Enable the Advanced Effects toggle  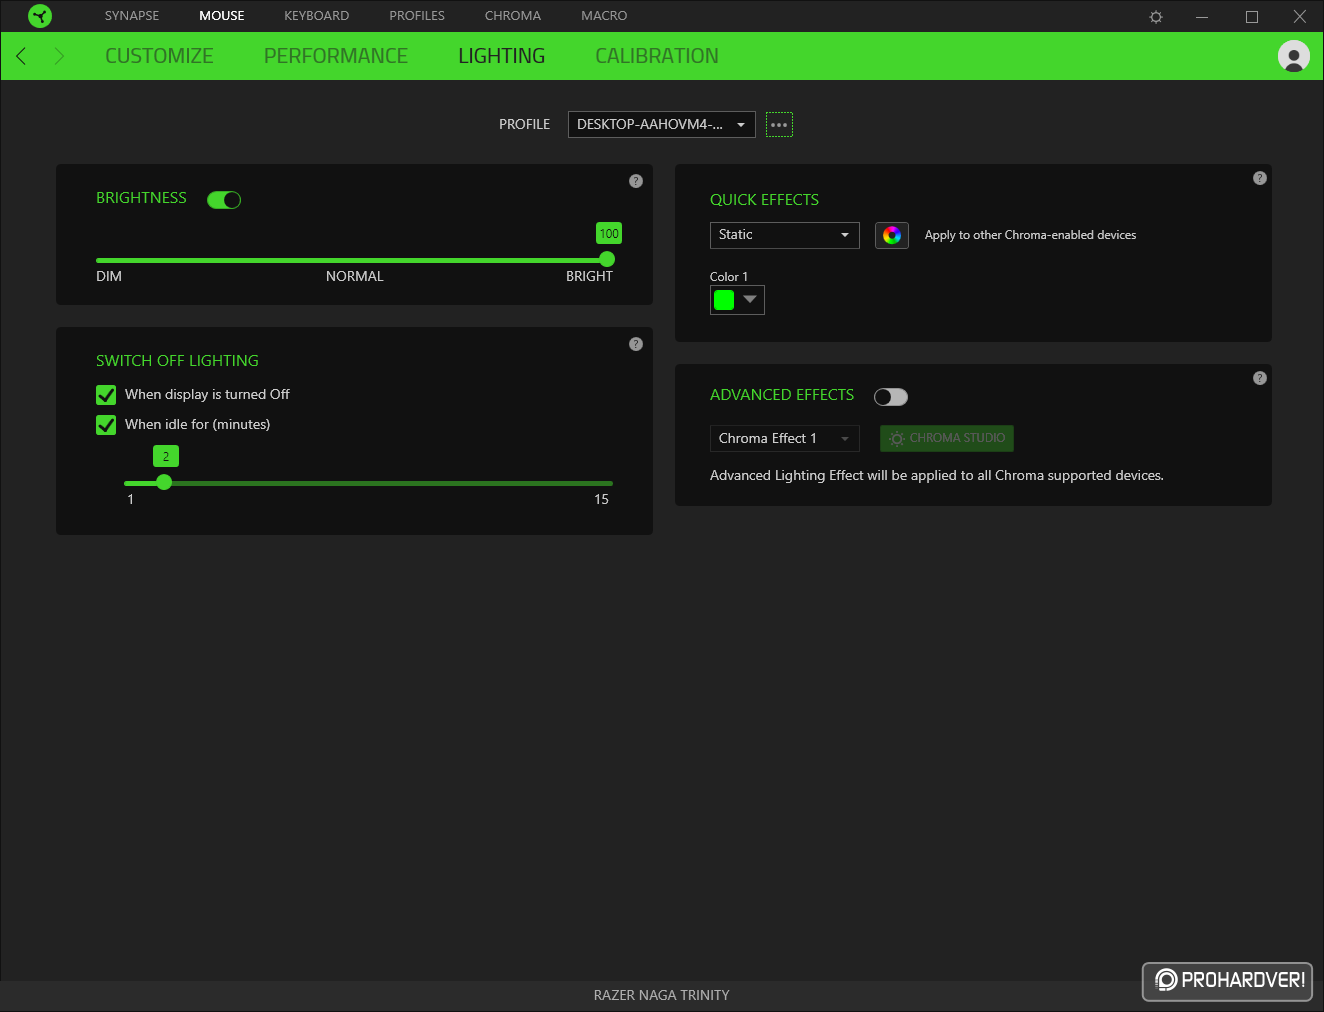(891, 397)
